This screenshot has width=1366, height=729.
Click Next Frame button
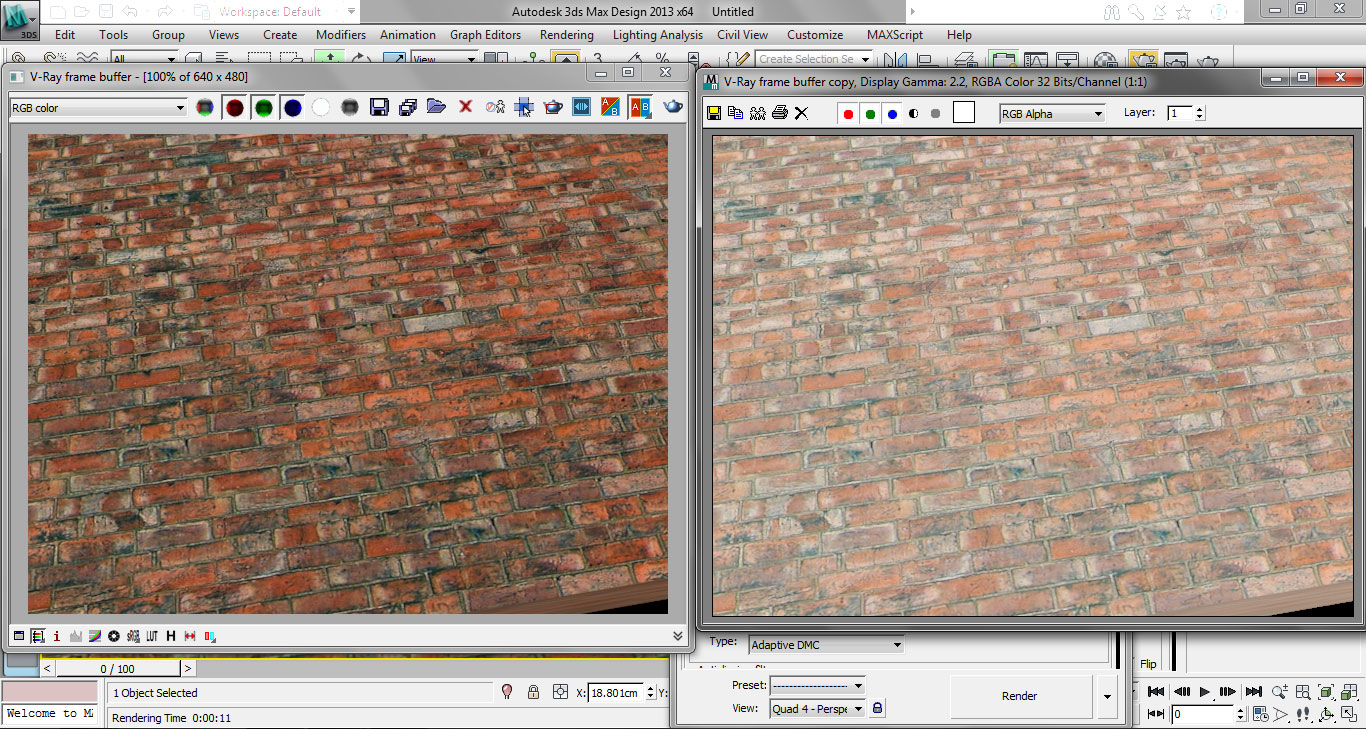(1228, 691)
